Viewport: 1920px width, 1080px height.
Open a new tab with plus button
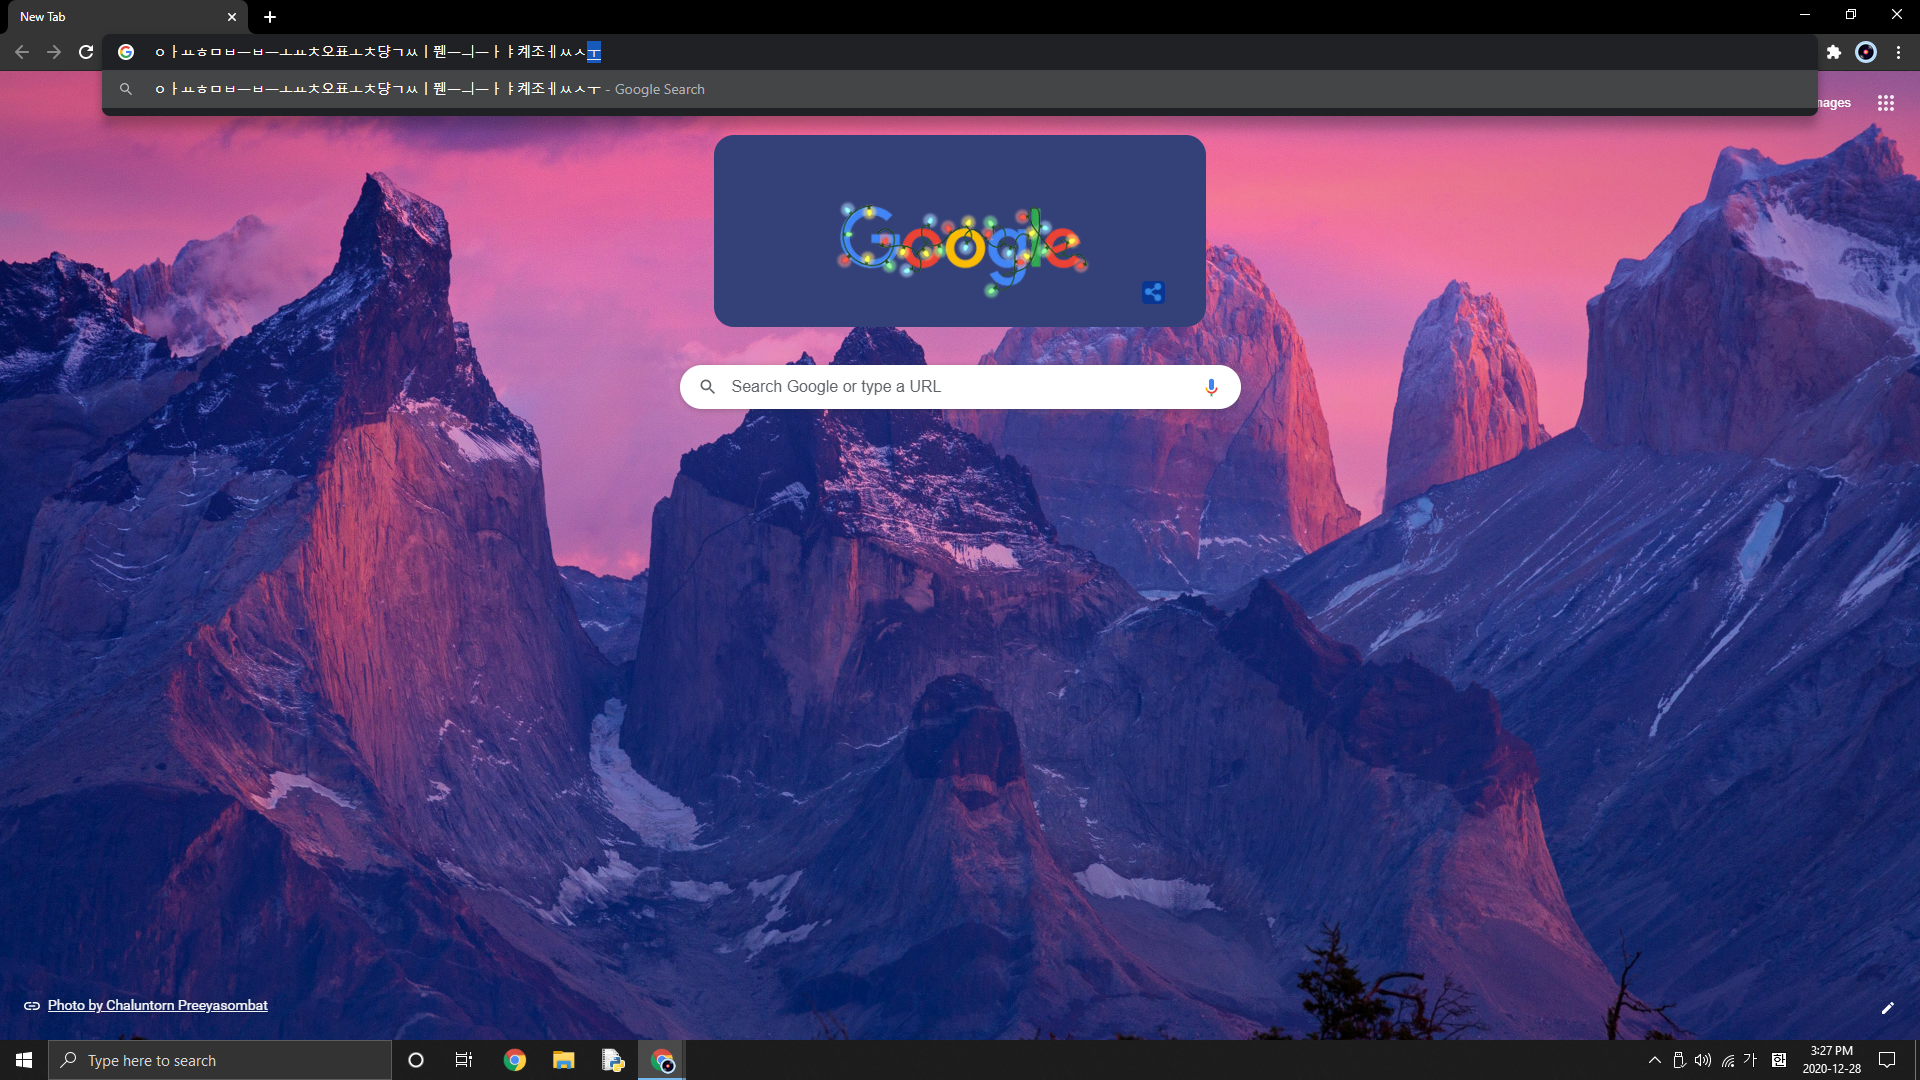tap(270, 17)
